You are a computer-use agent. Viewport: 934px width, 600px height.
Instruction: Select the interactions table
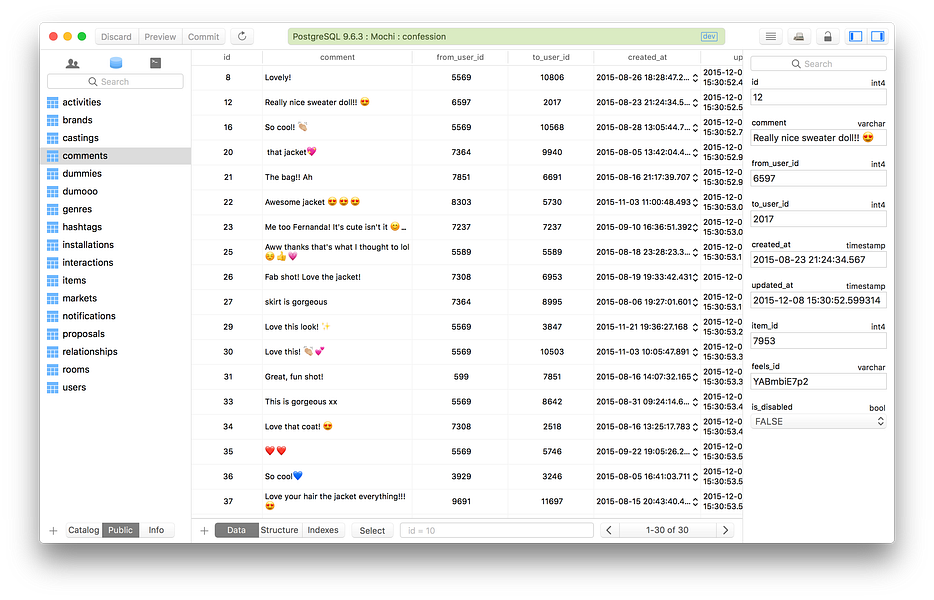coord(116,262)
